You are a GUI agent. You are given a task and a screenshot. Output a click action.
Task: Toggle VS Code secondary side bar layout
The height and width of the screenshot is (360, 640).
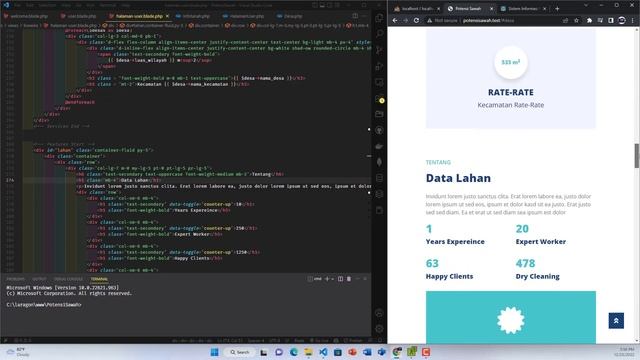(x=329, y=5)
